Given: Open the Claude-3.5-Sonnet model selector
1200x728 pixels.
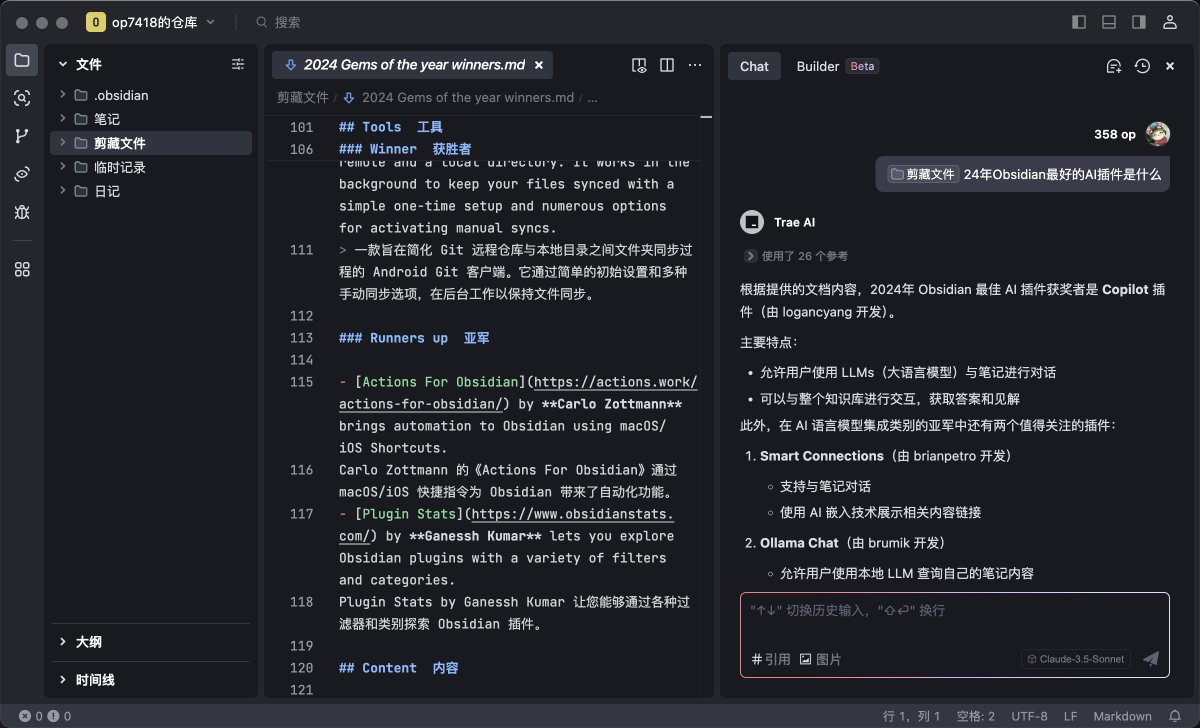Looking at the screenshot, I should coord(1076,659).
